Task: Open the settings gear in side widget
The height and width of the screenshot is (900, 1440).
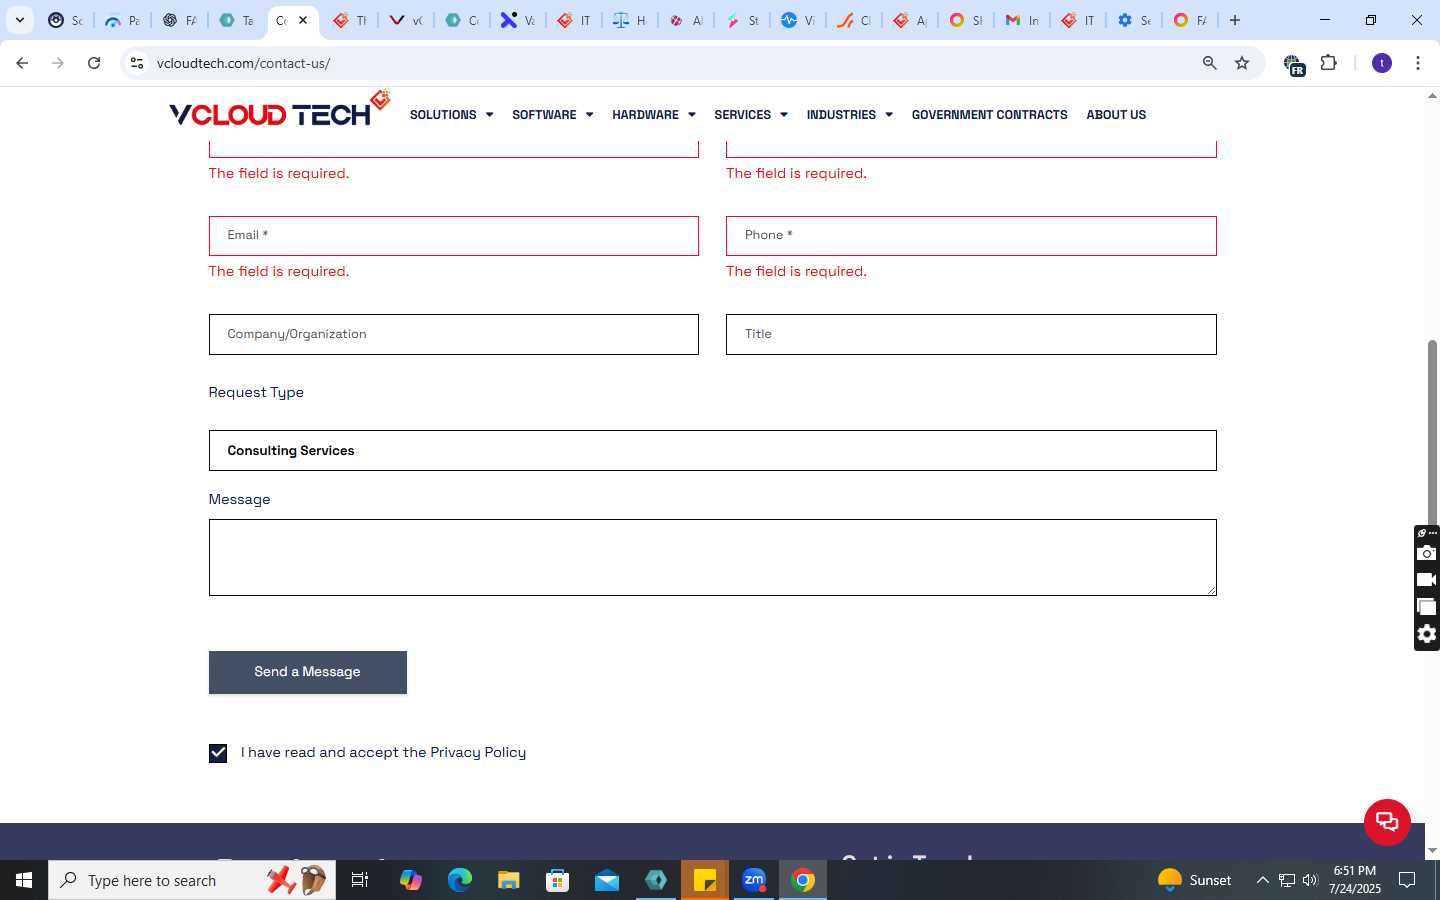Action: pyautogui.click(x=1427, y=634)
